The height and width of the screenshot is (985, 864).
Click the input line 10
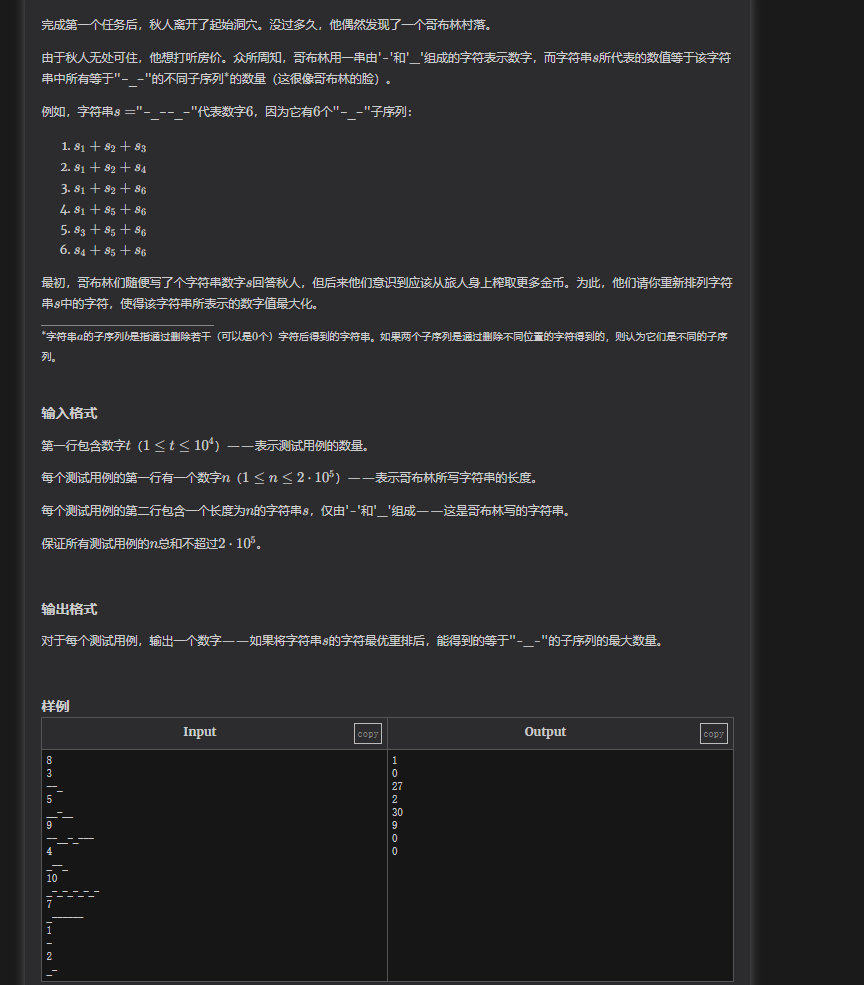[x=52, y=878]
